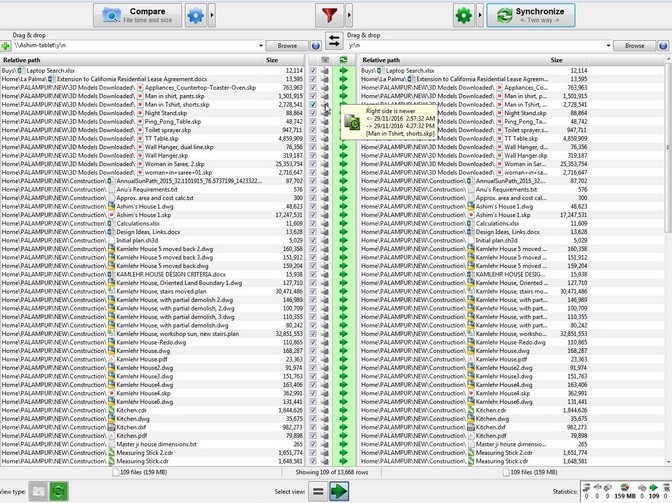The width and height of the screenshot is (672, 503).
Task: Toggle checkbox for Woman in Saree, 2.skp
Action: (313, 164)
